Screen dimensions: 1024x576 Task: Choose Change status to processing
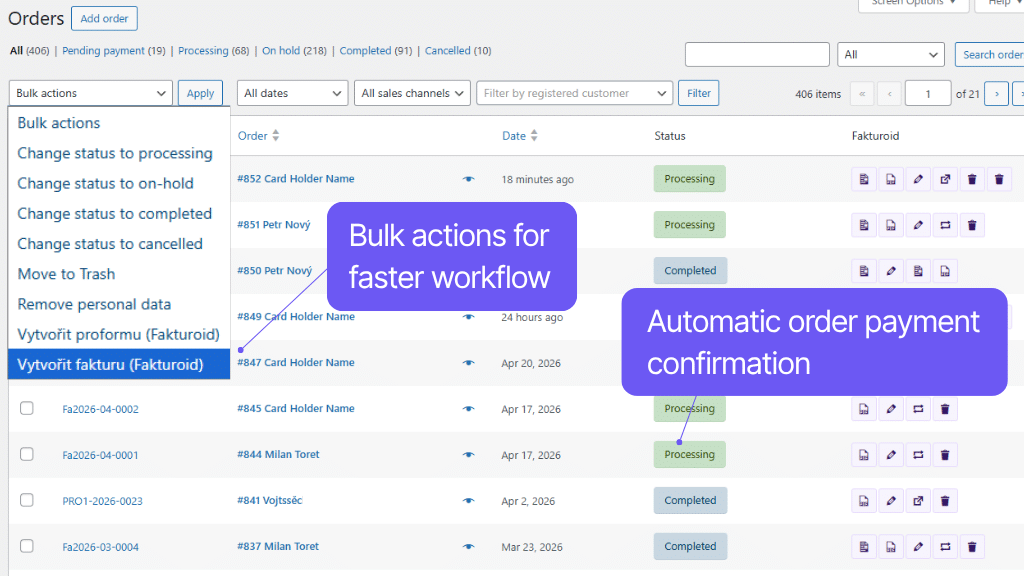pos(115,153)
